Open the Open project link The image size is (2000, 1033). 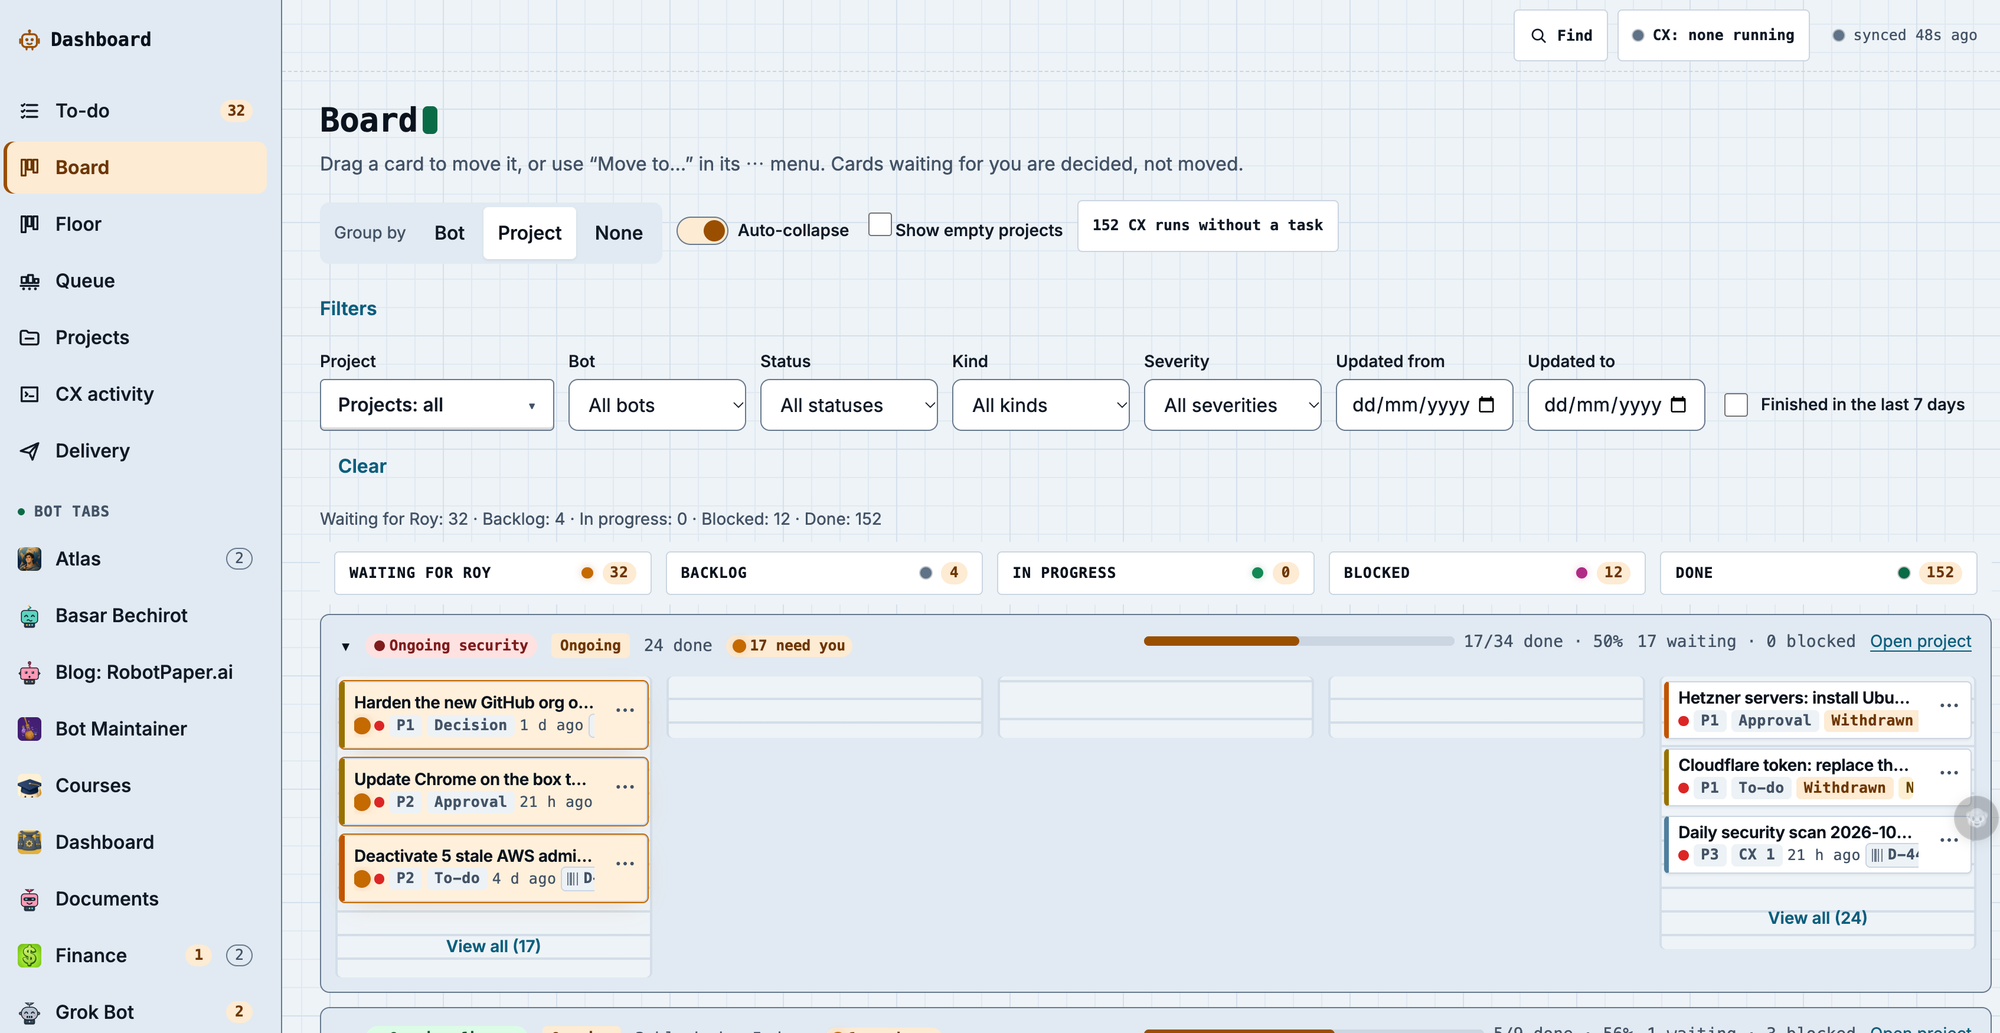[x=1921, y=641]
